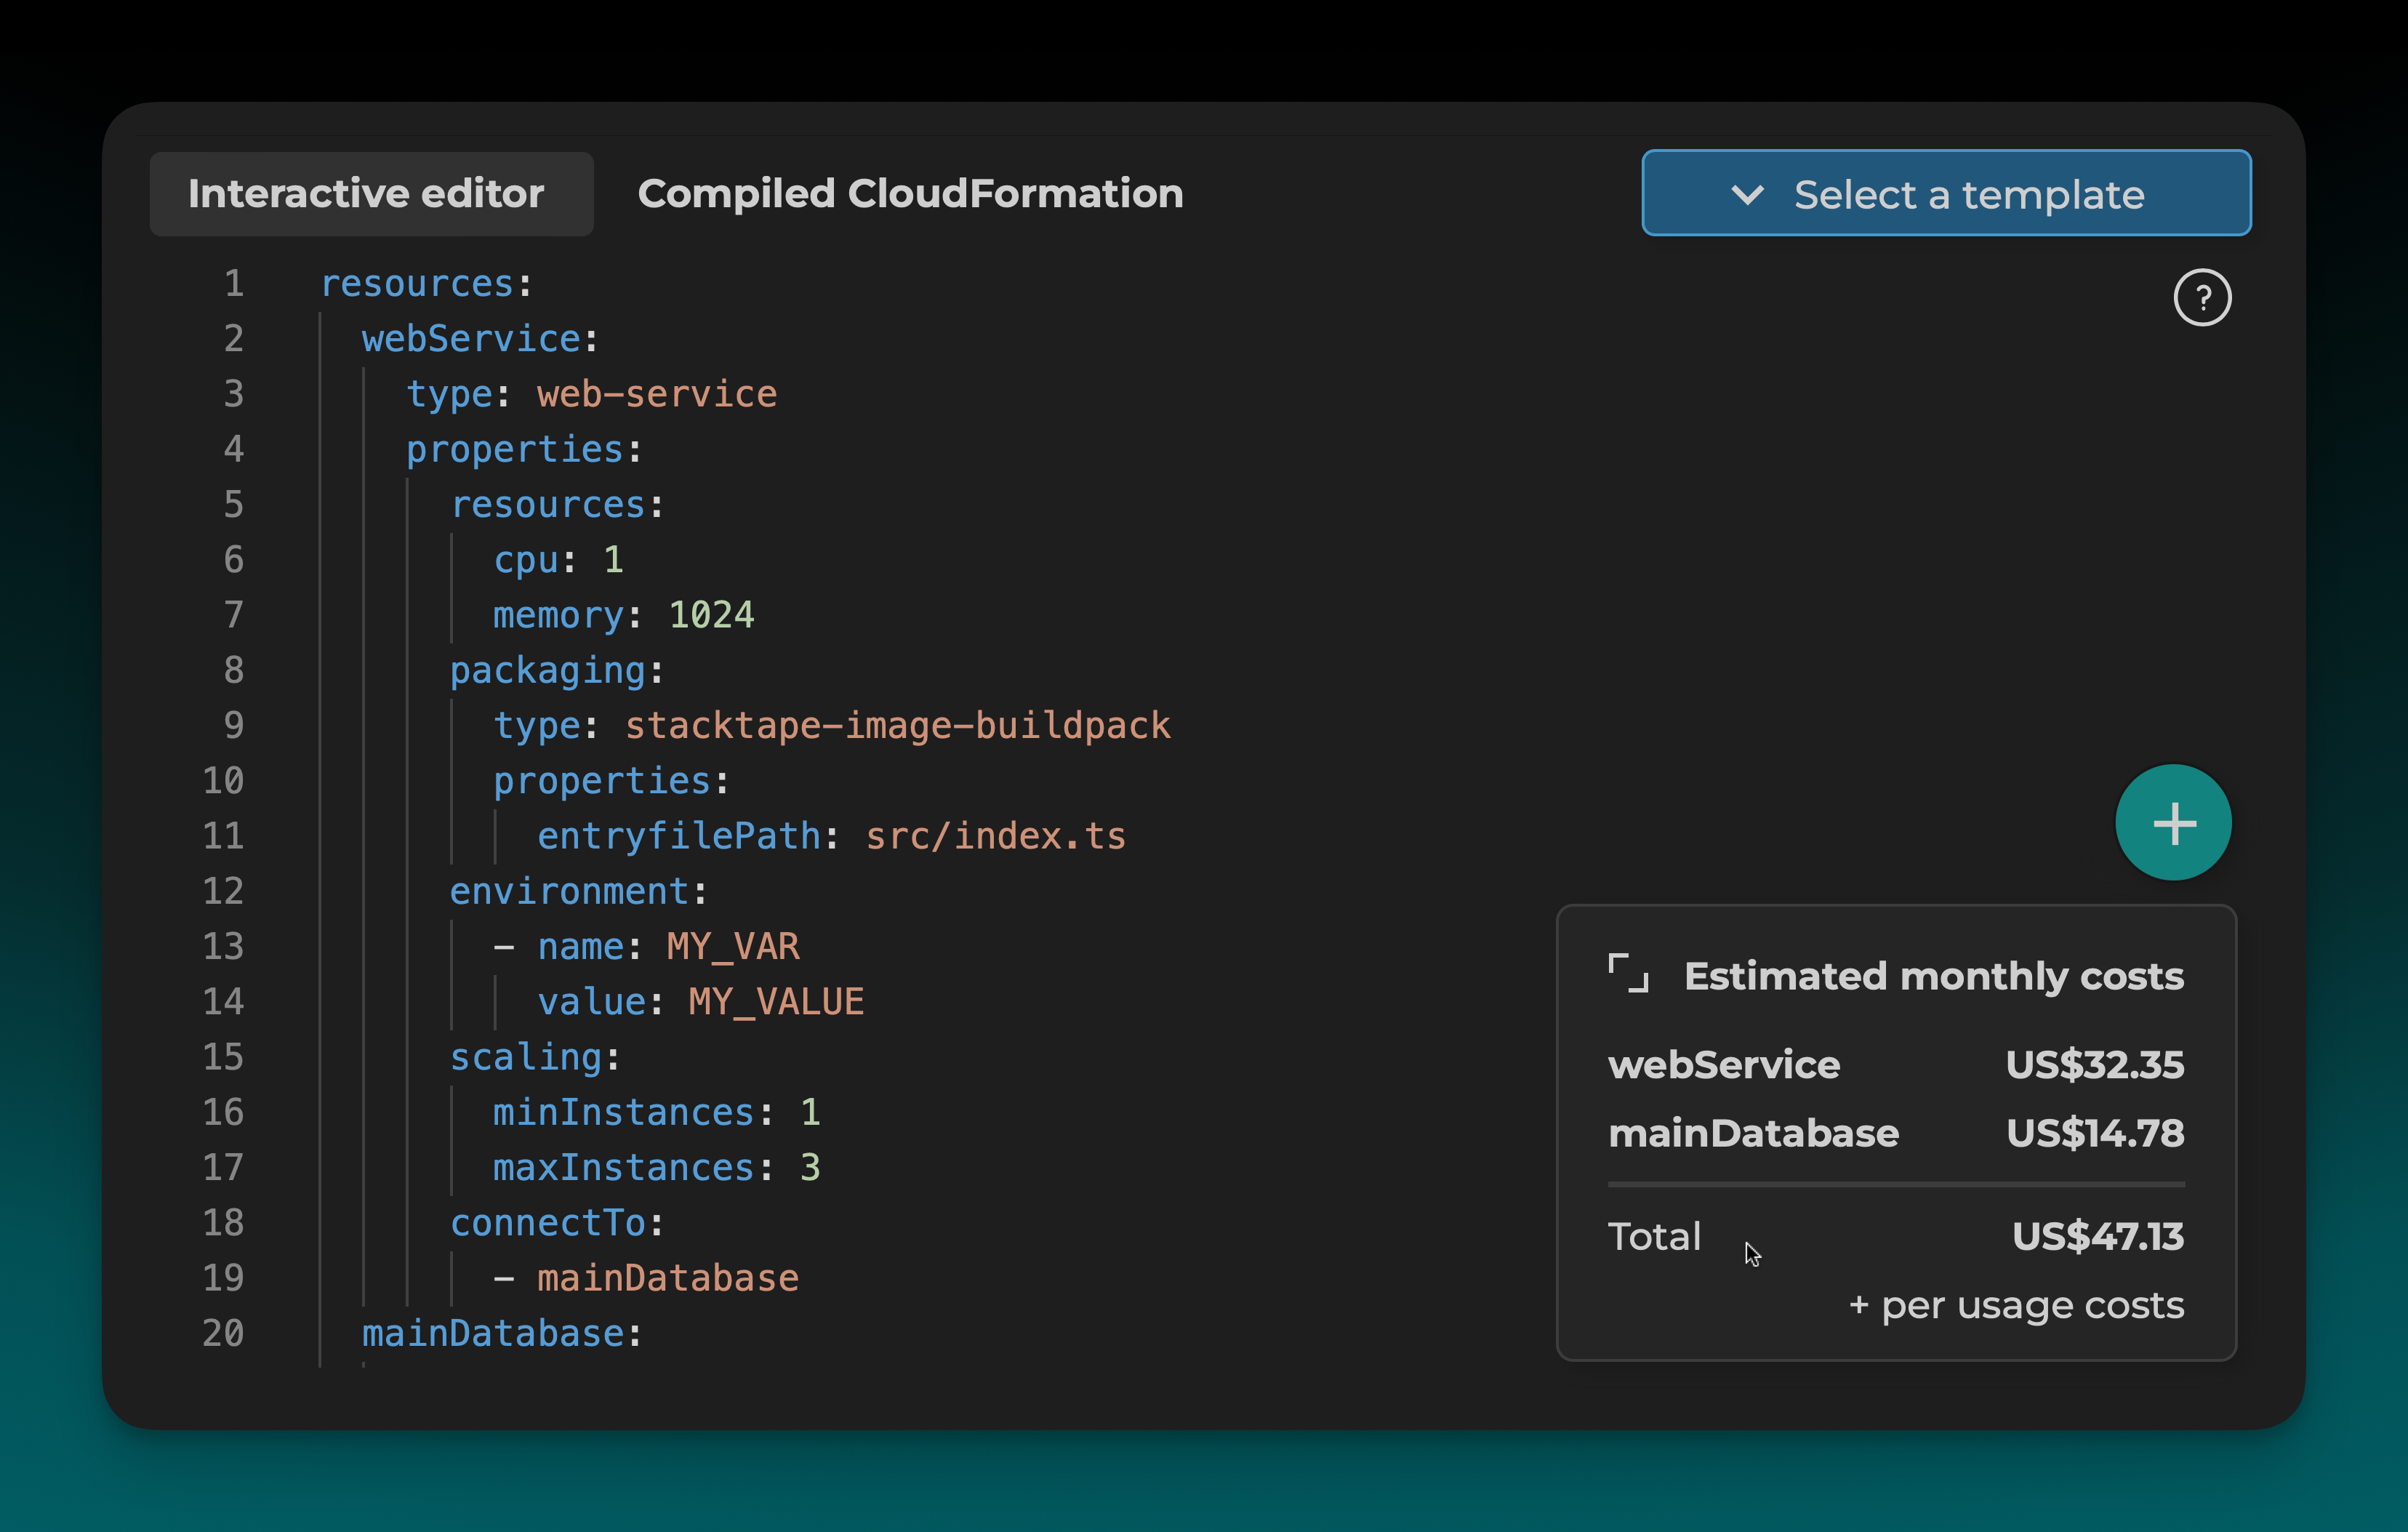Click the memory value 1024
This screenshot has width=2408, height=1532.
tap(711, 615)
